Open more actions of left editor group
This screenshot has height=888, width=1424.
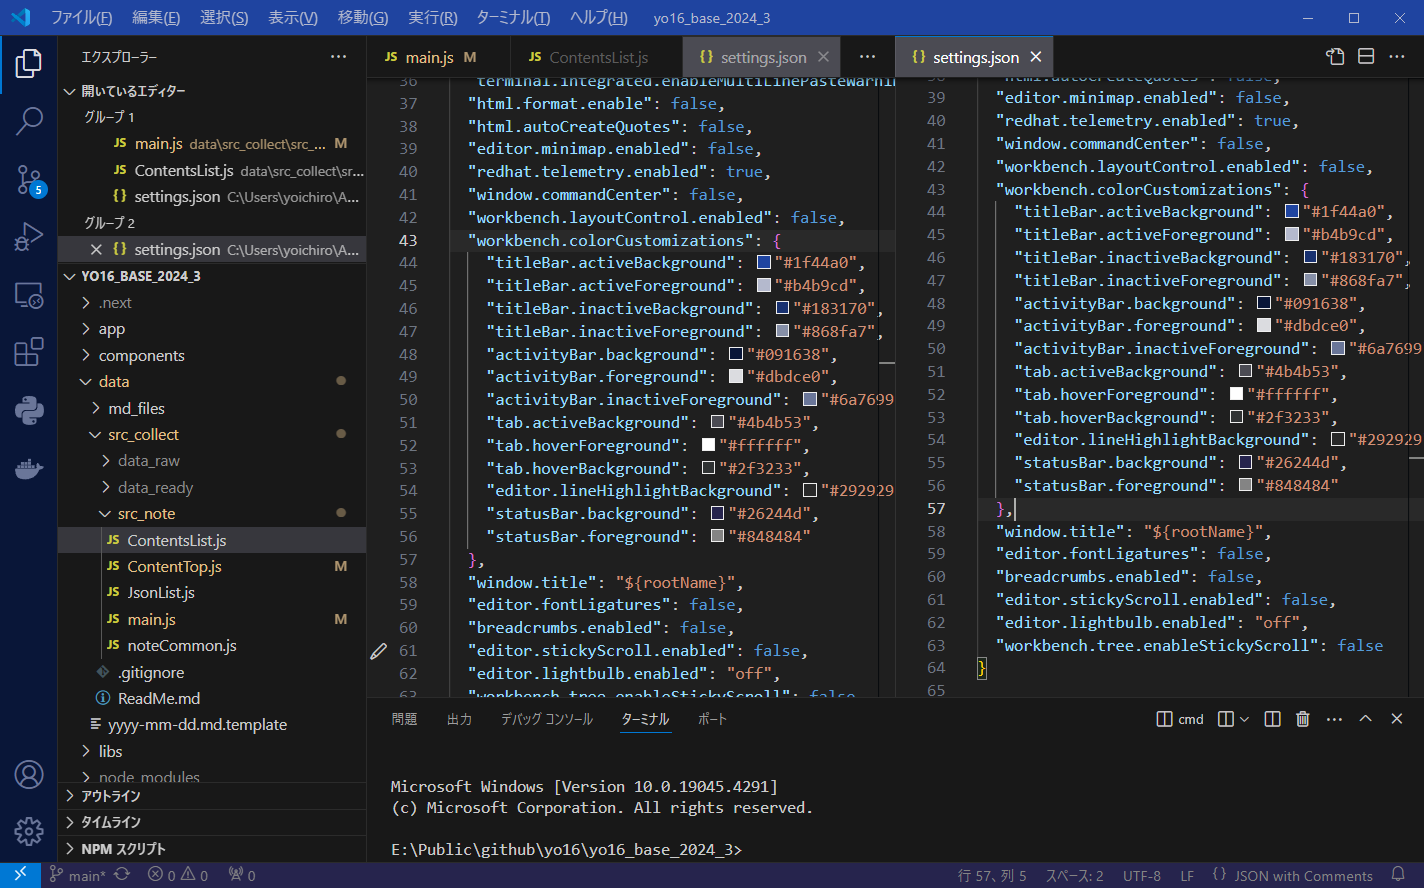click(x=867, y=57)
